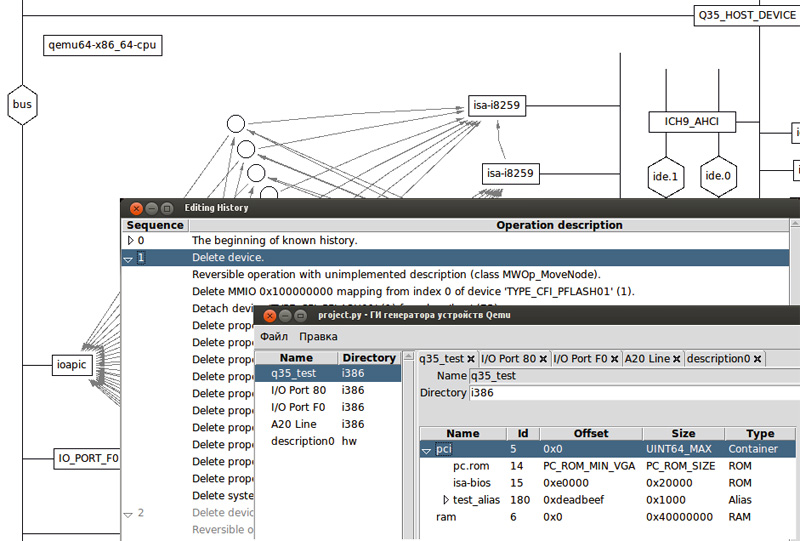Expand the test_alias memory row
The height and width of the screenshot is (541, 800).
click(446, 500)
